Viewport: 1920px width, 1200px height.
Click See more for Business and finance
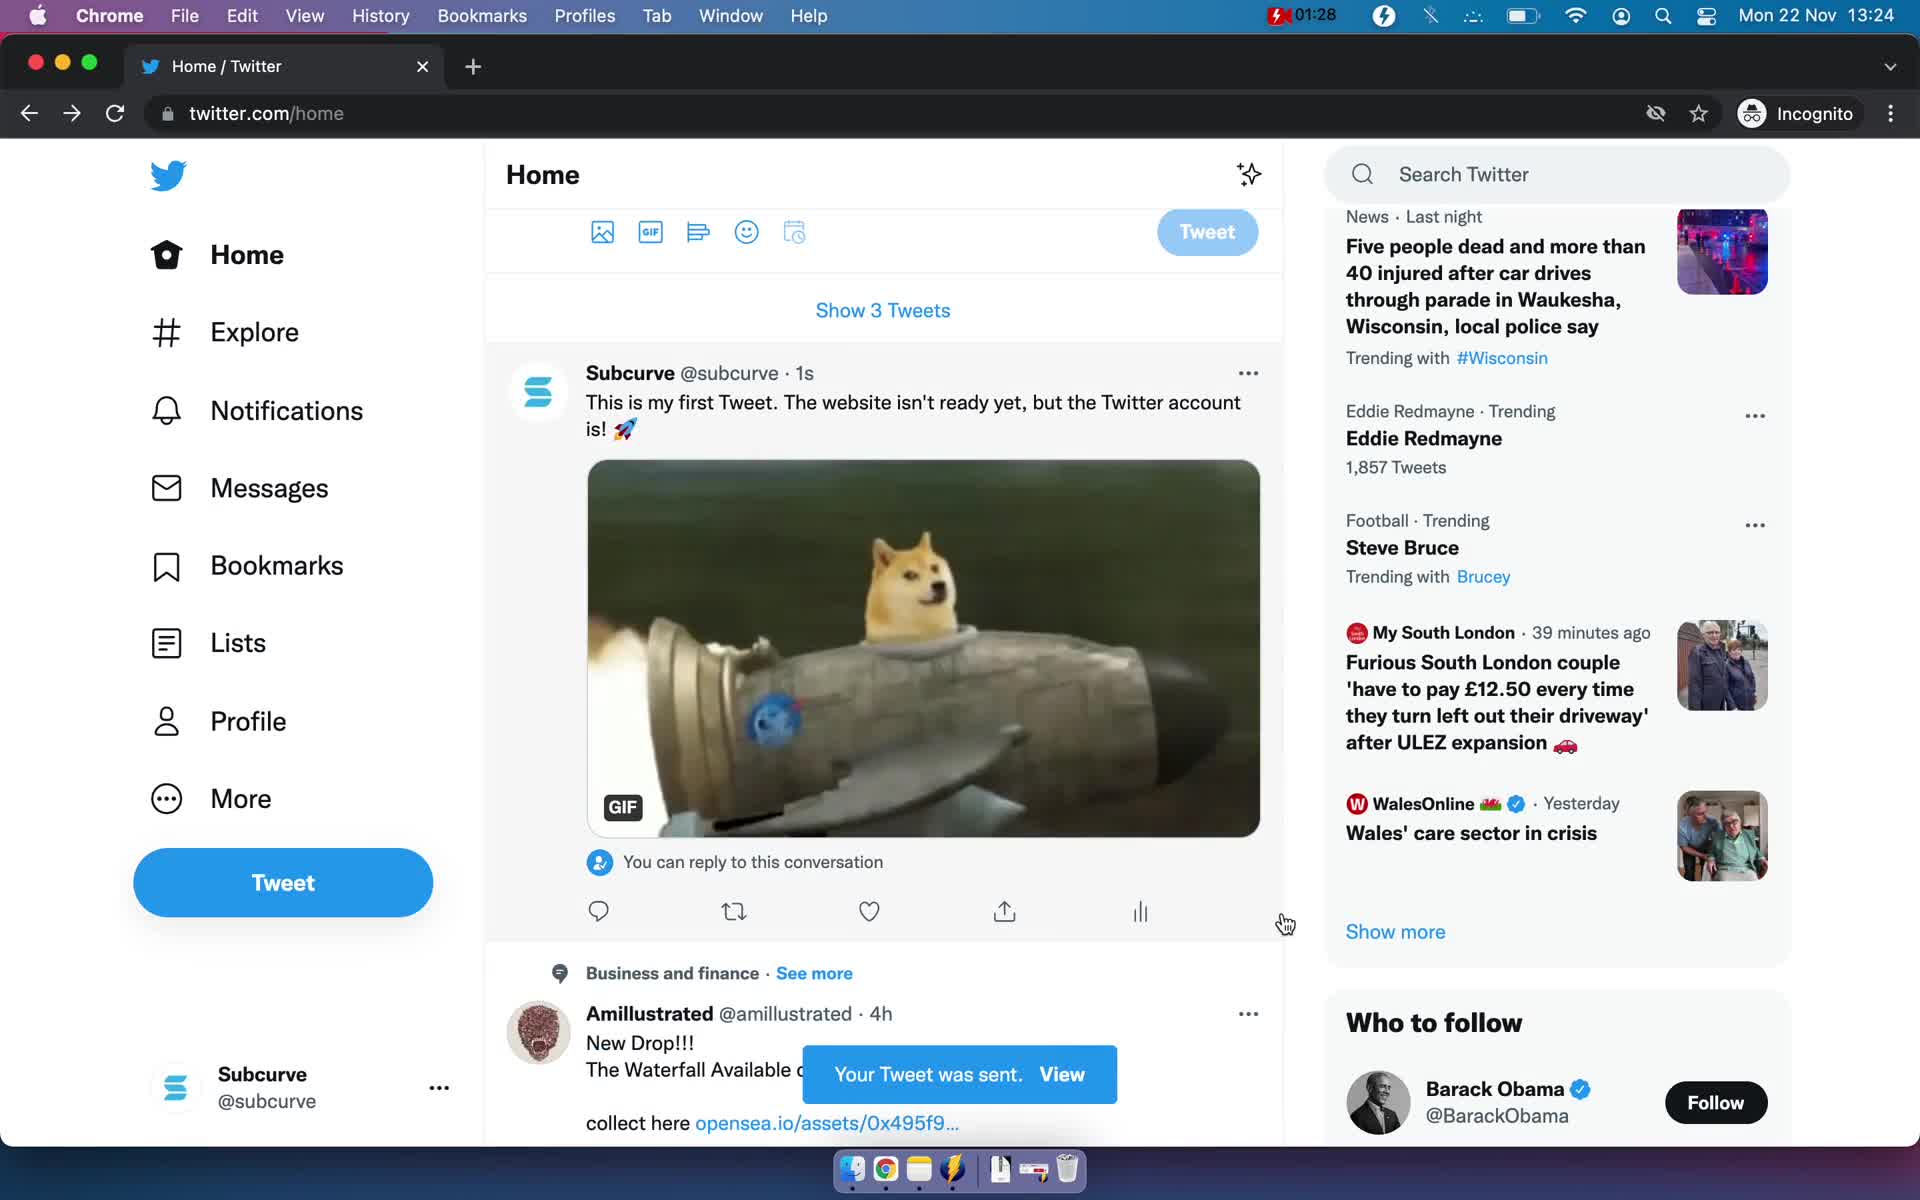point(814,973)
